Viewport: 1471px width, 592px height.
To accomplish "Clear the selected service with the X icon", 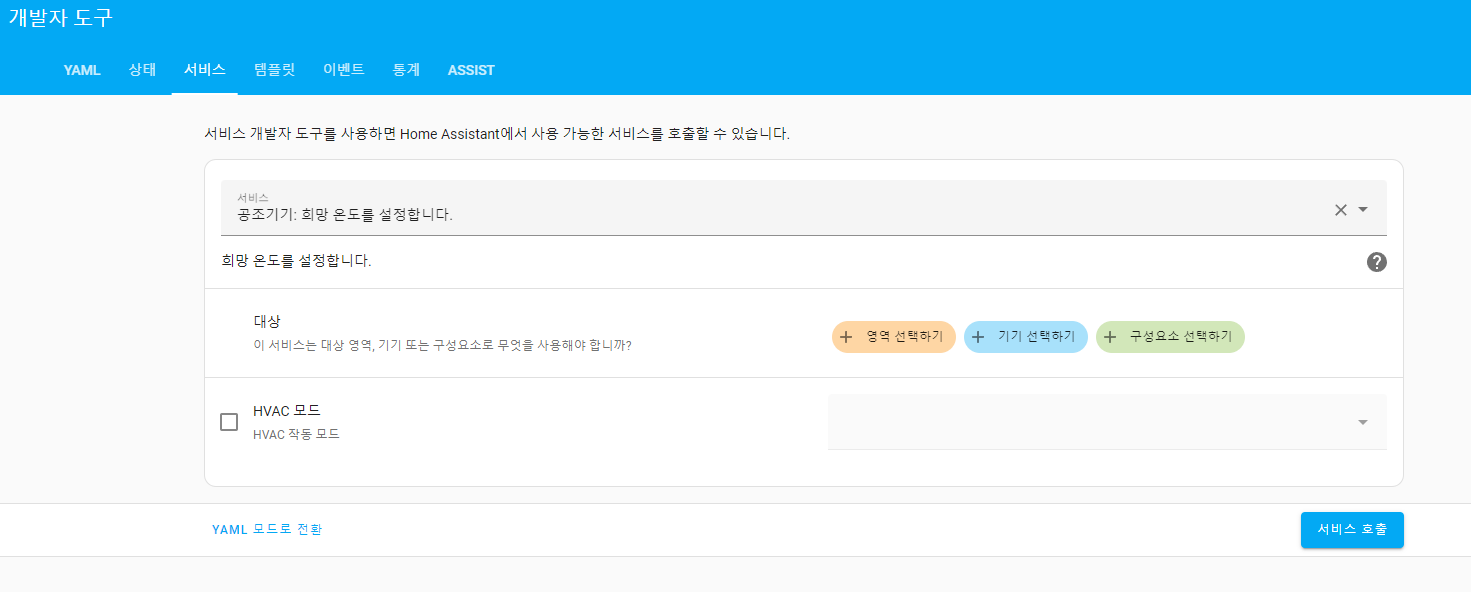I will 1341,210.
